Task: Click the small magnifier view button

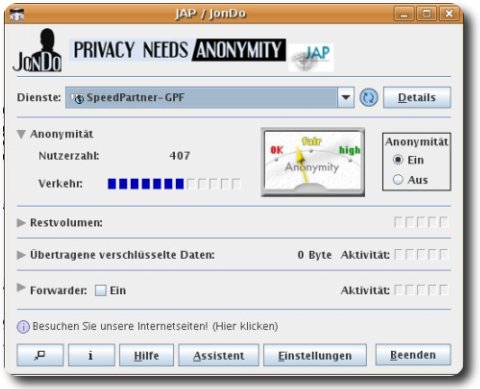Action: pos(40,355)
